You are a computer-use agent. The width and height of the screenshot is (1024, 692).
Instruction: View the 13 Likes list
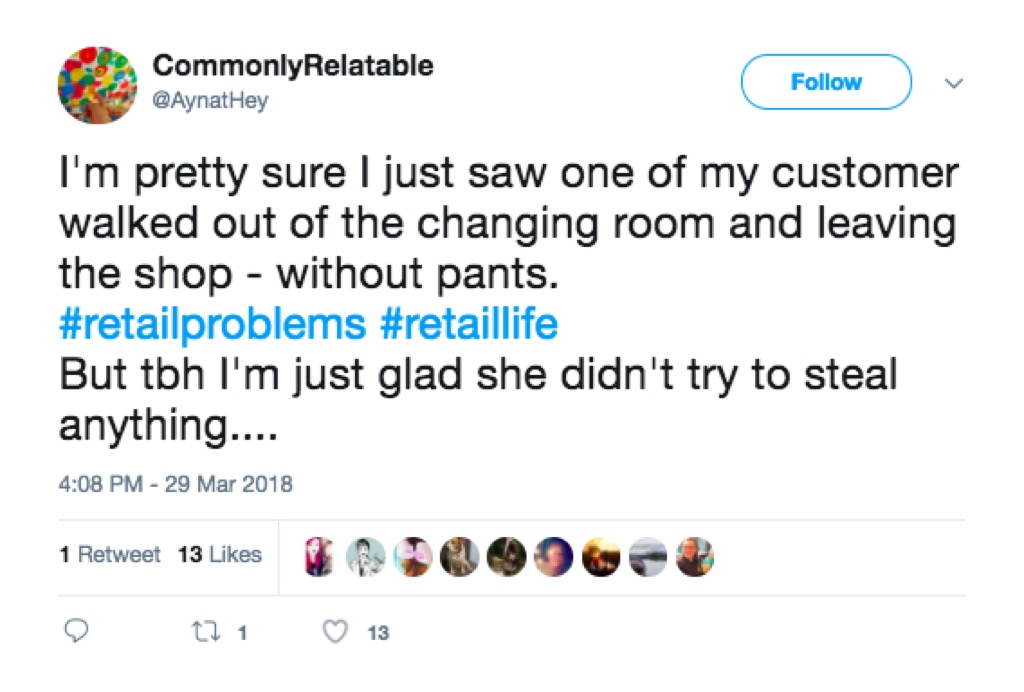pyautogui.click(x=219, y=555)
